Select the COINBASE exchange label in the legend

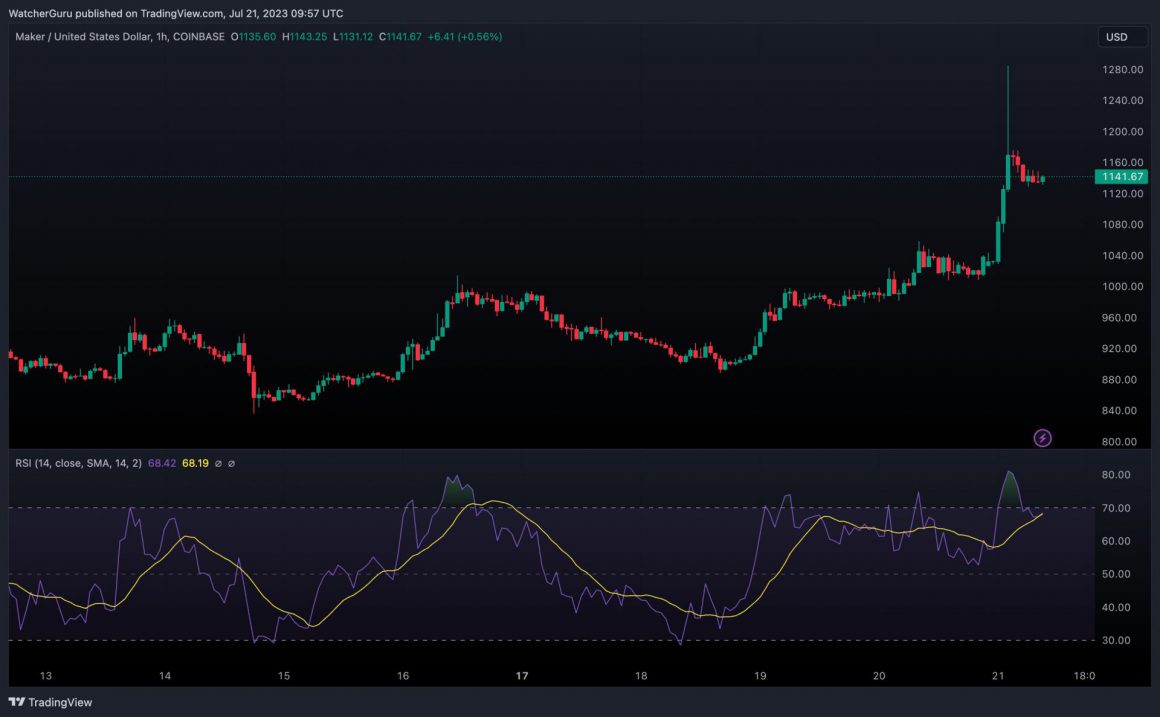tap(198, 36)
